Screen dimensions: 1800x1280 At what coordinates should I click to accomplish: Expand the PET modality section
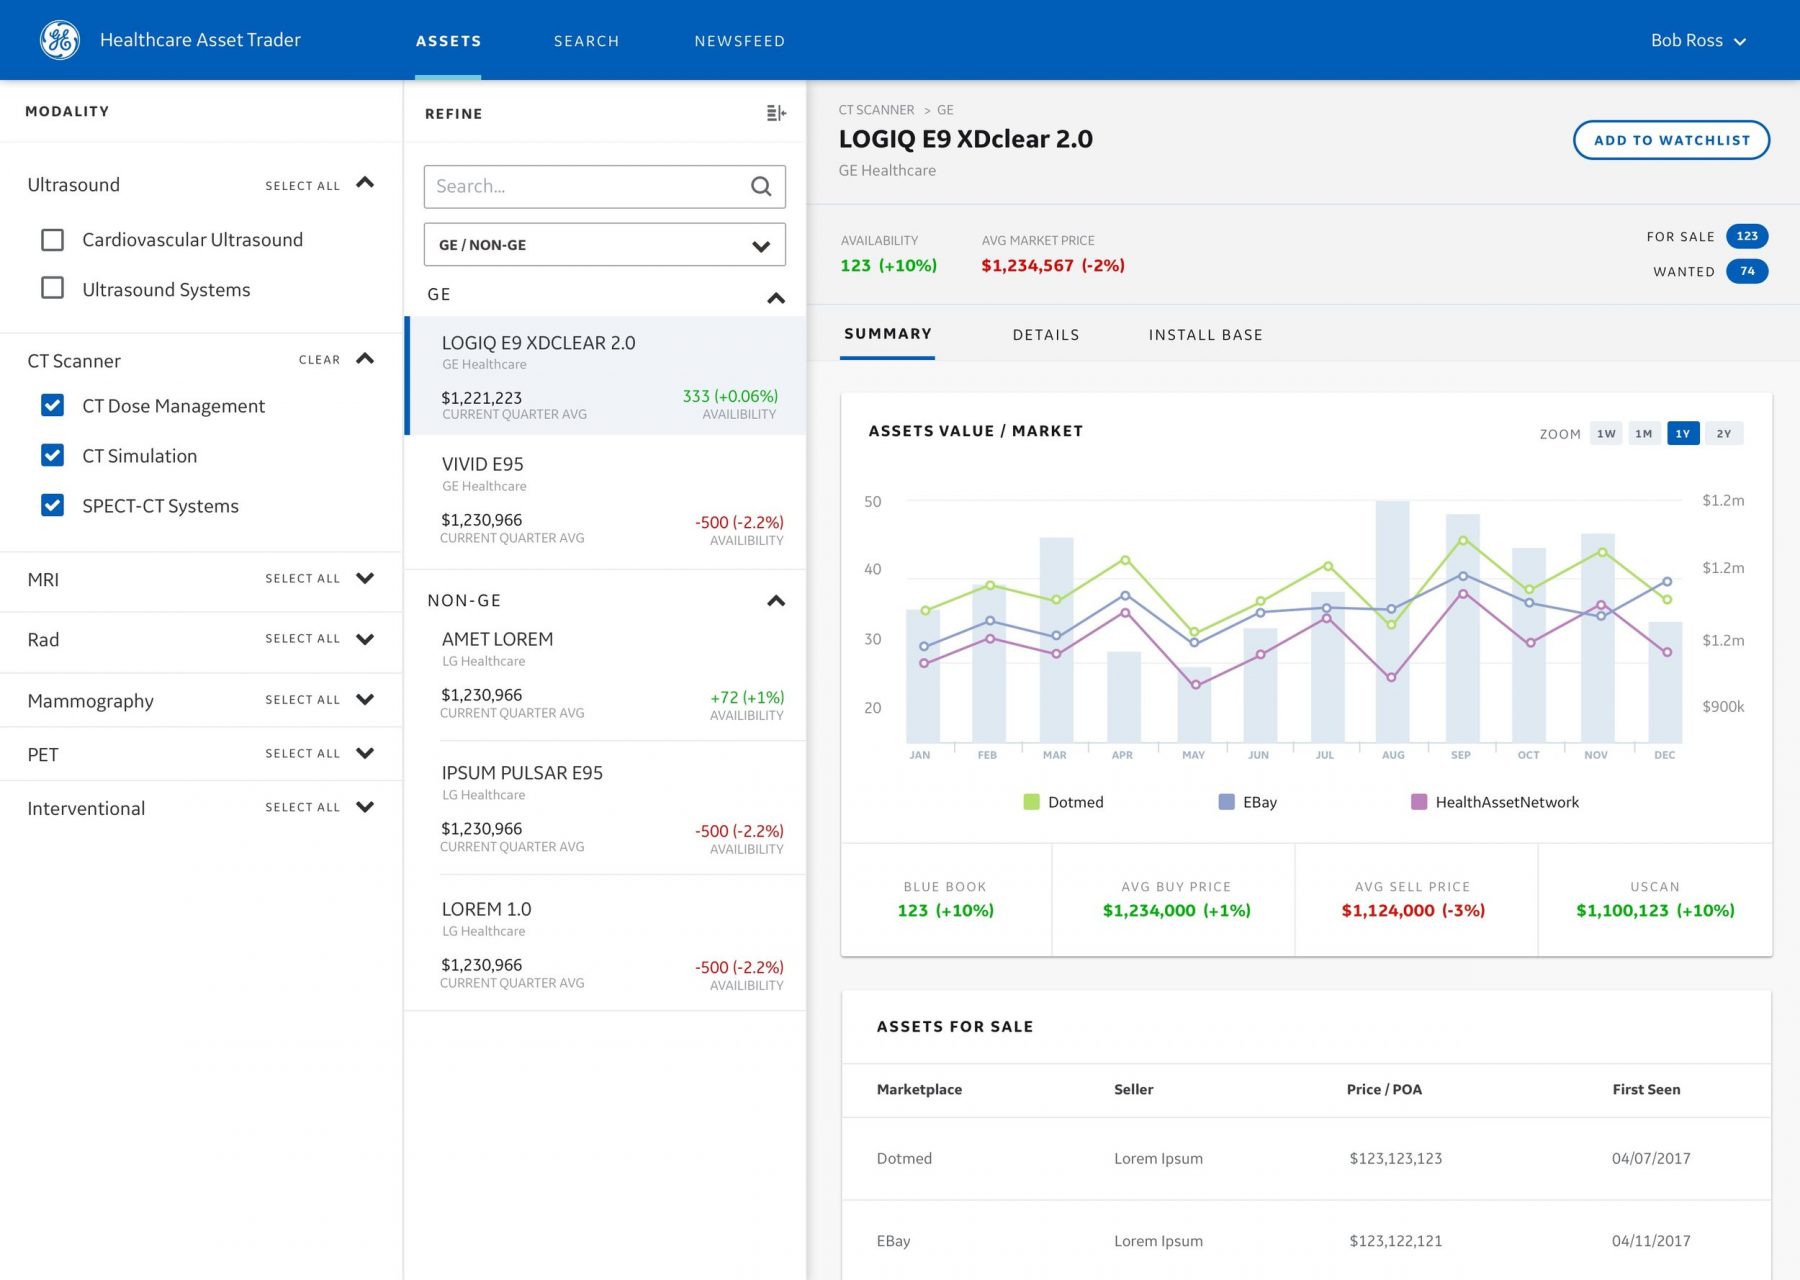(365, 753)
